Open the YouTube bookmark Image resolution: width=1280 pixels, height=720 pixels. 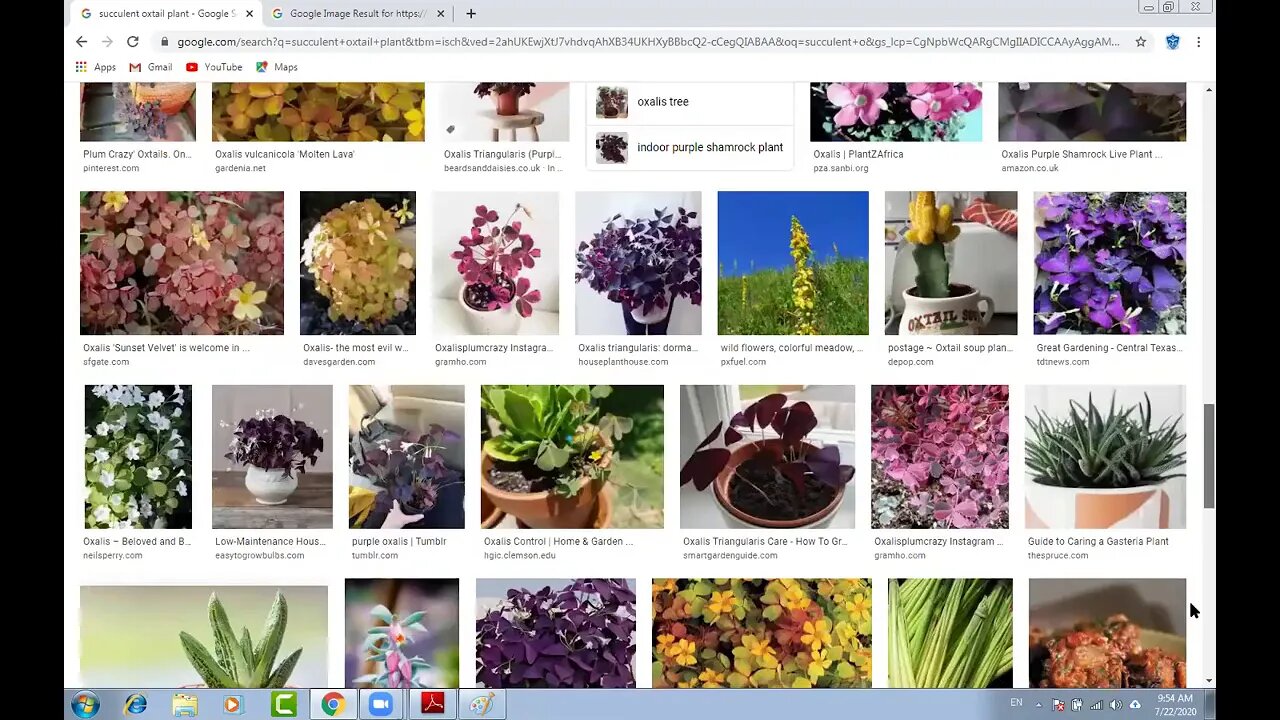[x=214, y=67]
